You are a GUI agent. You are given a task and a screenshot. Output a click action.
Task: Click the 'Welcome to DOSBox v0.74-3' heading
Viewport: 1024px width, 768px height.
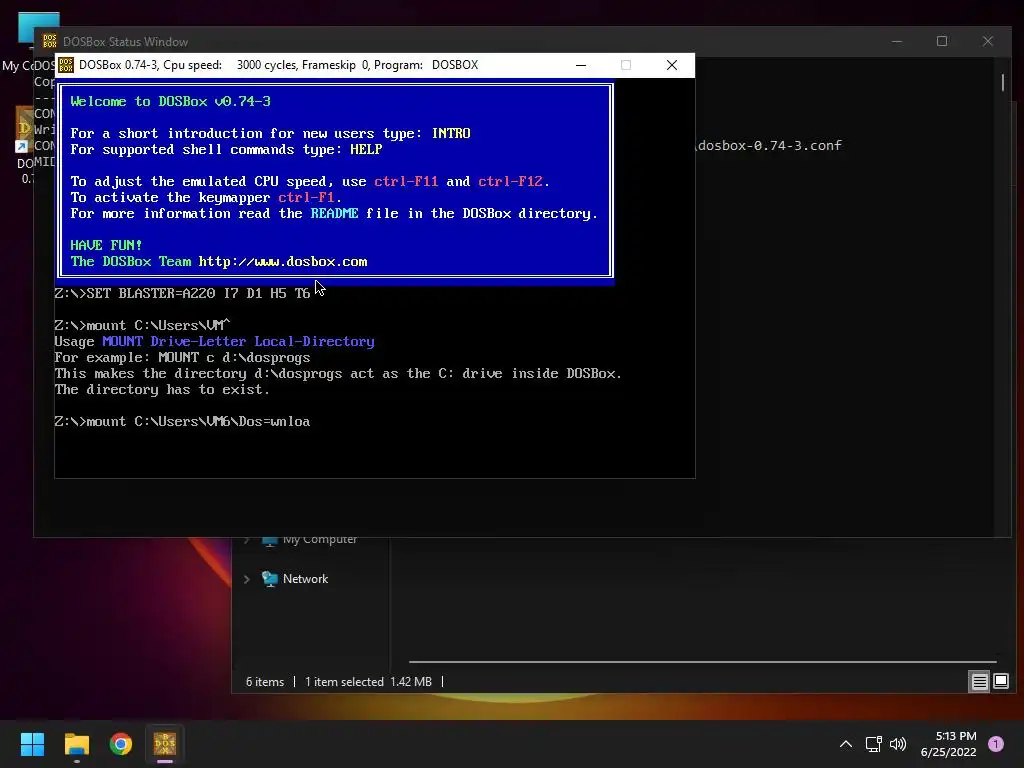[170, 102]
